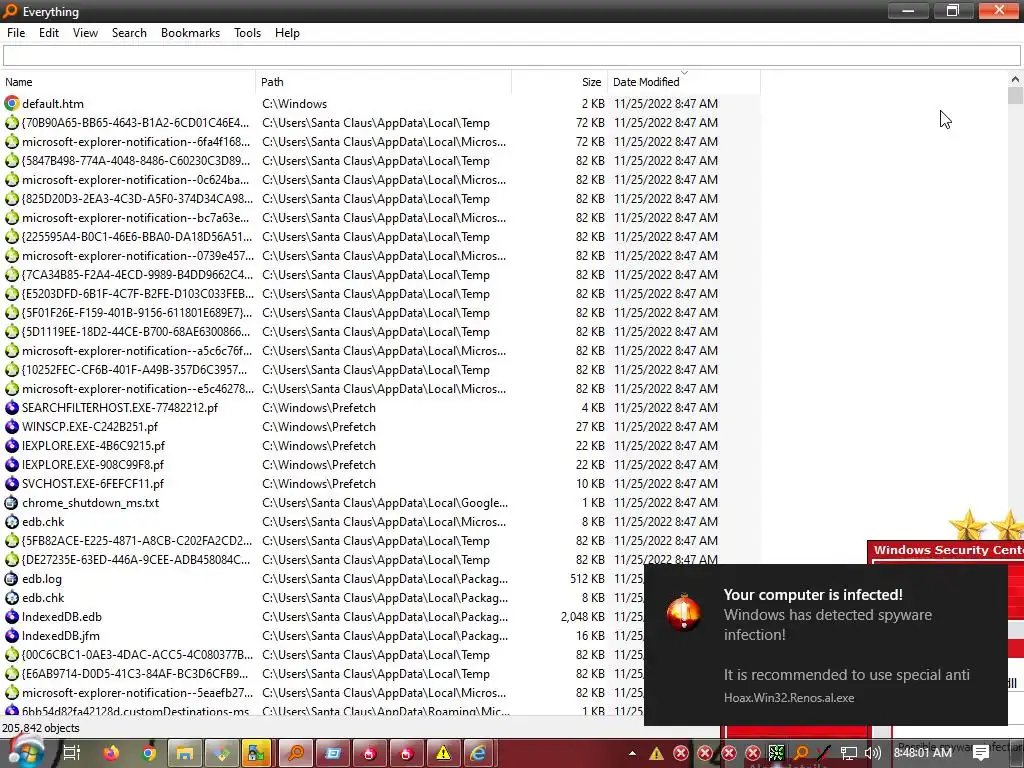
Task: Click the Everything magnifier tray icon
Action: pos(801,753)
